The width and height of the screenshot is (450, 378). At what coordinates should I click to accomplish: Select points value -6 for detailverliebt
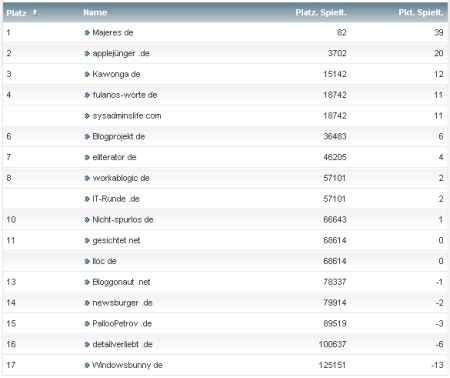(439, 344)
